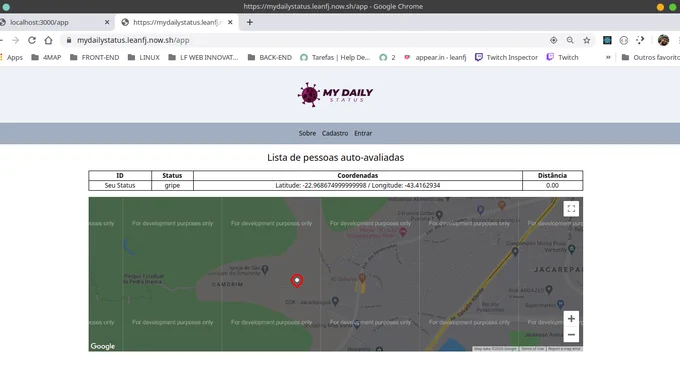This screenshot has height=368, width=680.
Task: Select the Latitude / Longitude coordinates cell
Action: click(358, 186)
